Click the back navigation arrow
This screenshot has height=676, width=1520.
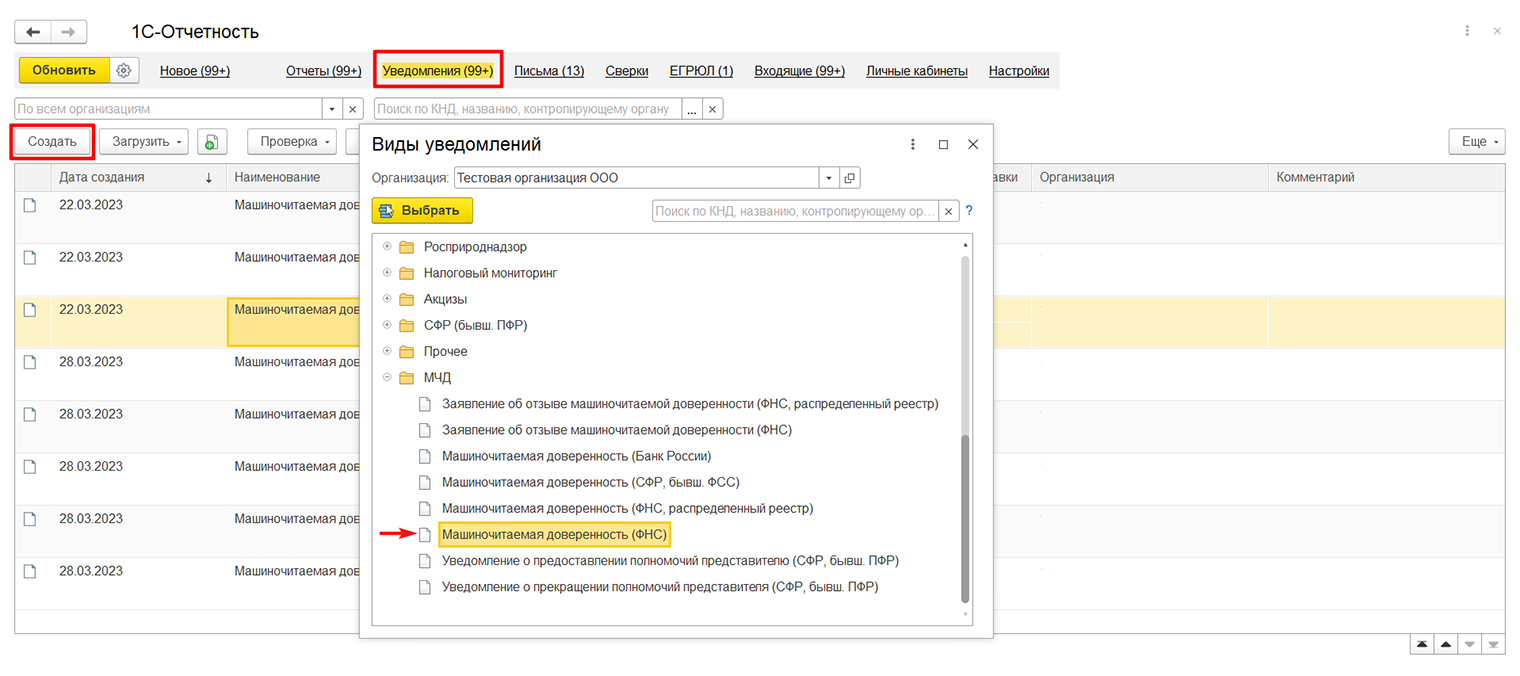pos(33,32)
